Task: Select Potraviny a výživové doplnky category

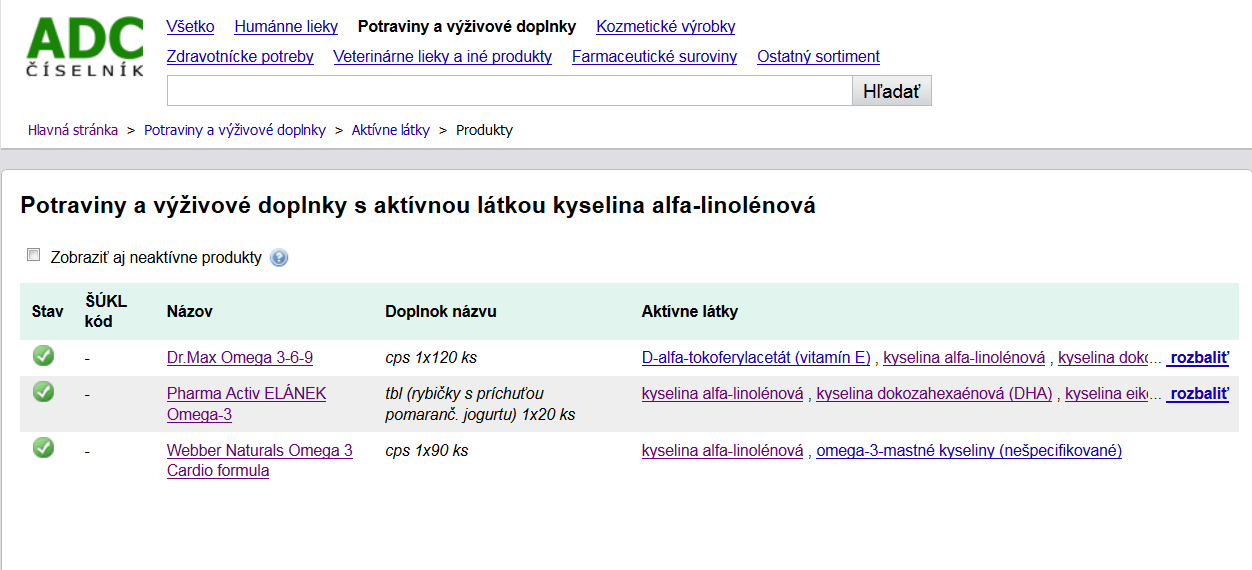Action: pyautogui.click(x=467, y=27)
